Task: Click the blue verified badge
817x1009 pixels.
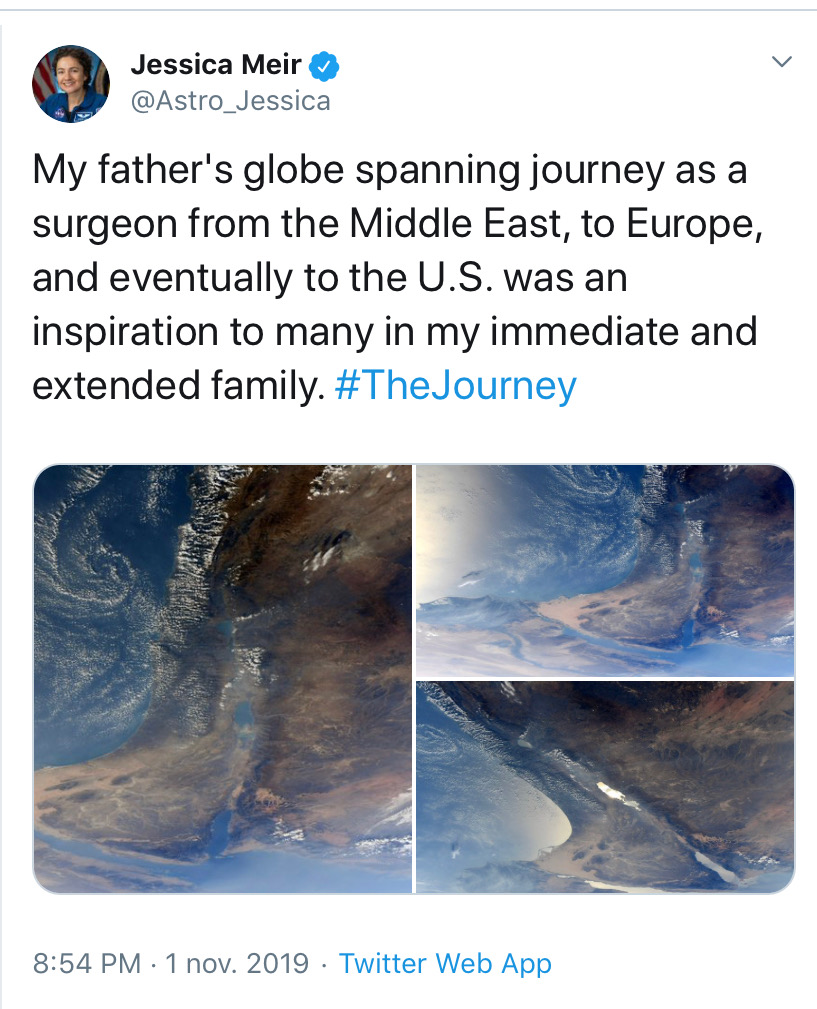Action: click(324, 67)
